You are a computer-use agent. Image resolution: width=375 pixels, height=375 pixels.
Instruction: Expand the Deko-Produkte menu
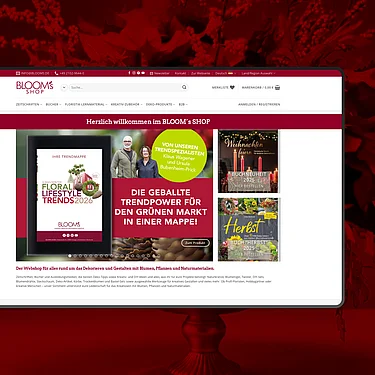pos(161,104)
